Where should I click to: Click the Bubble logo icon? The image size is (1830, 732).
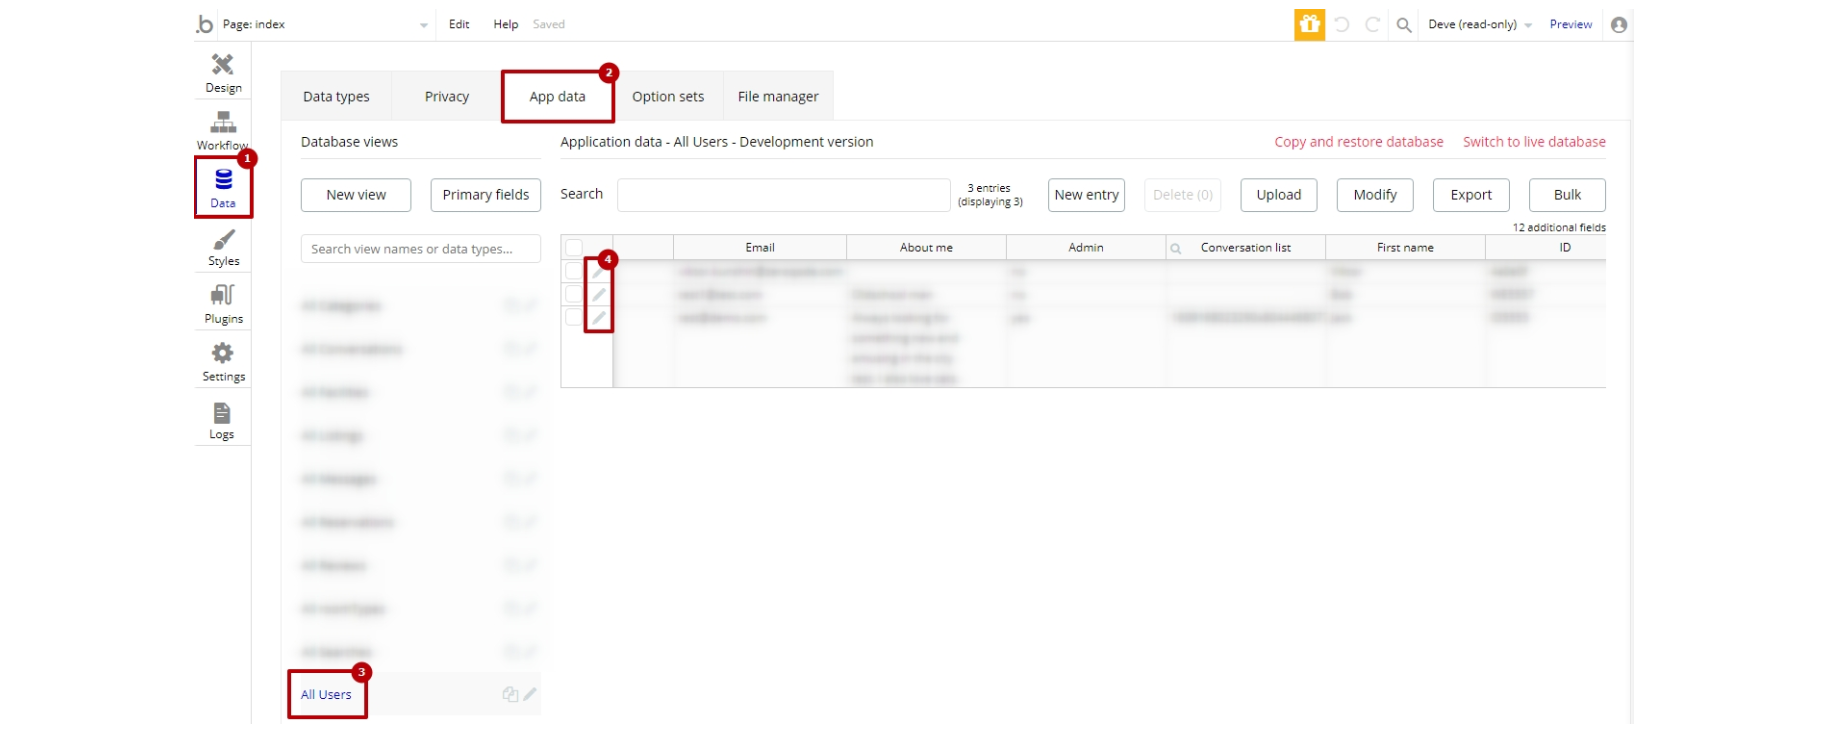click(205, 24)
